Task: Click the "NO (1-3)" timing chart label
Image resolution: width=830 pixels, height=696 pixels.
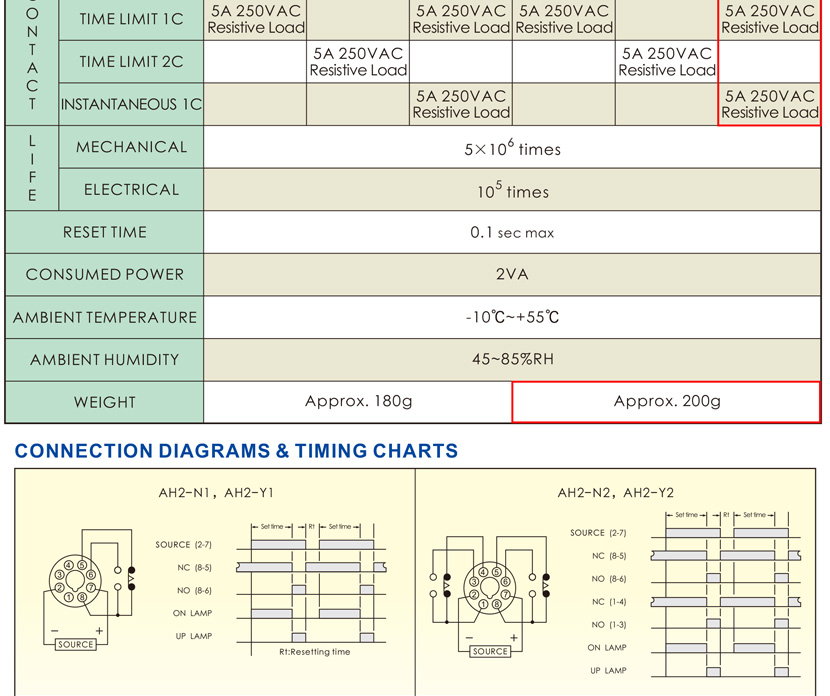Action: click(x=609, y=625)
